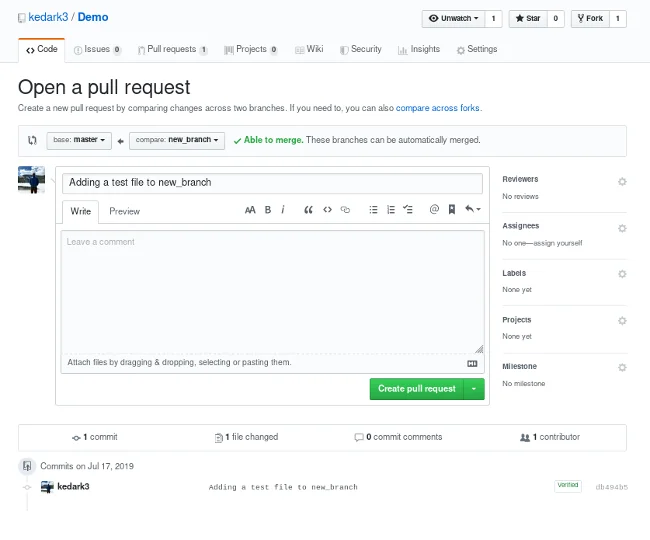This screenshot has width=650, height=540.
Task: Click the Create pull request button
Action: coord(416,389)
